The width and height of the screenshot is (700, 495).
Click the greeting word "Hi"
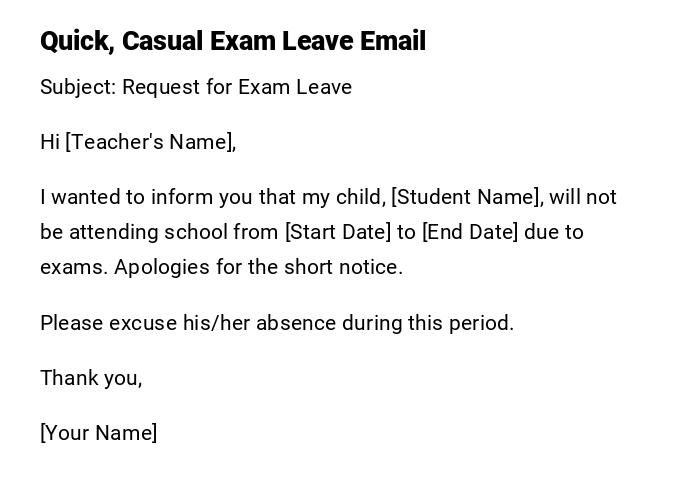click(50, 142)
